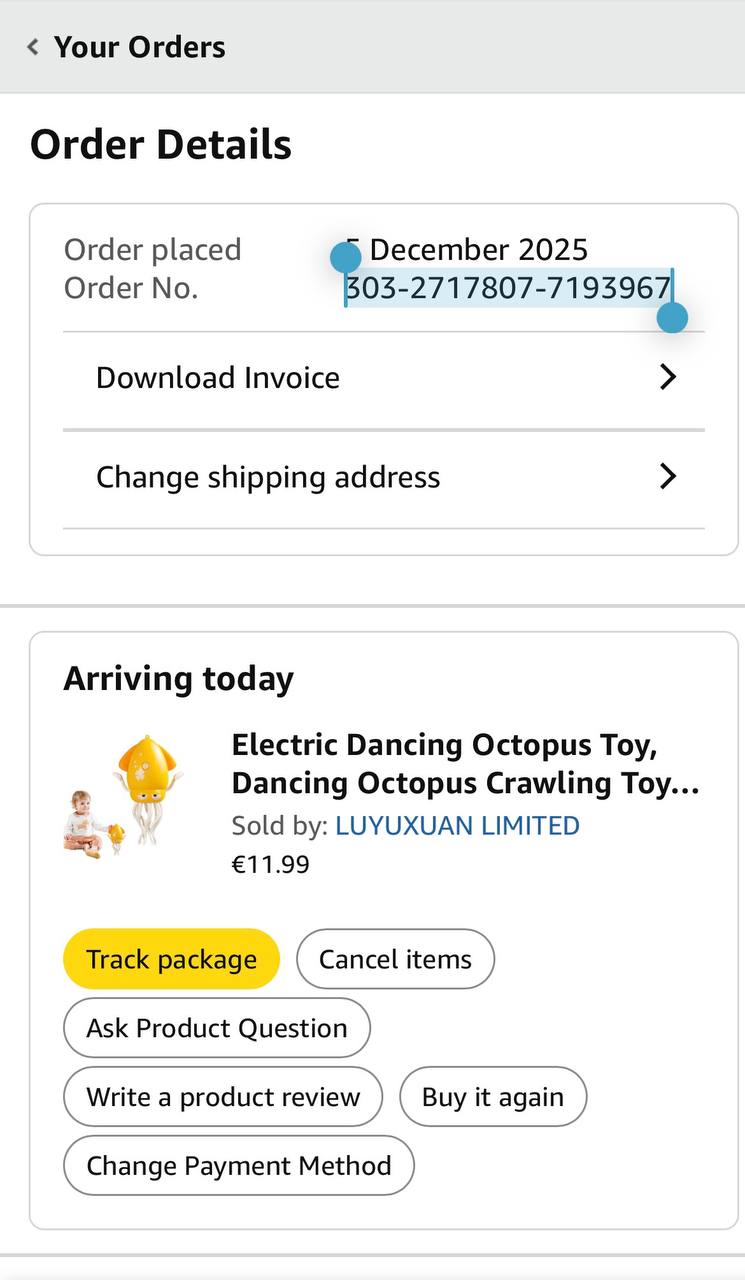This screenshot has width=745, height=1280.
Task: Tap the left text selection handle
Action: 345,258
